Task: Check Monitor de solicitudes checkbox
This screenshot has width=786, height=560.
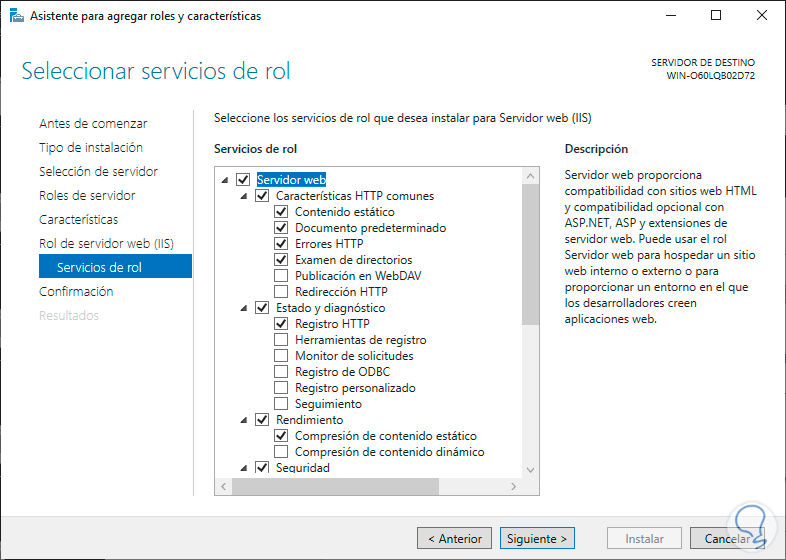Action: tap(281, 356)
